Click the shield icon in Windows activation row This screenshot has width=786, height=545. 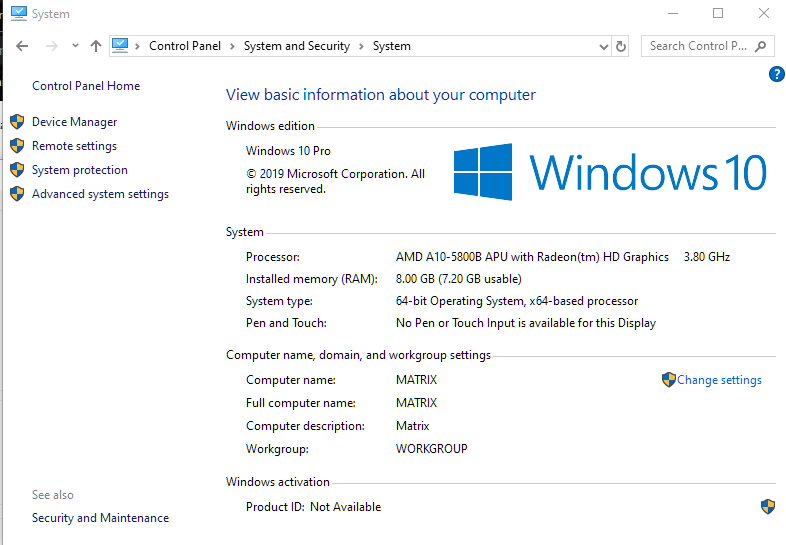point(768,506)
